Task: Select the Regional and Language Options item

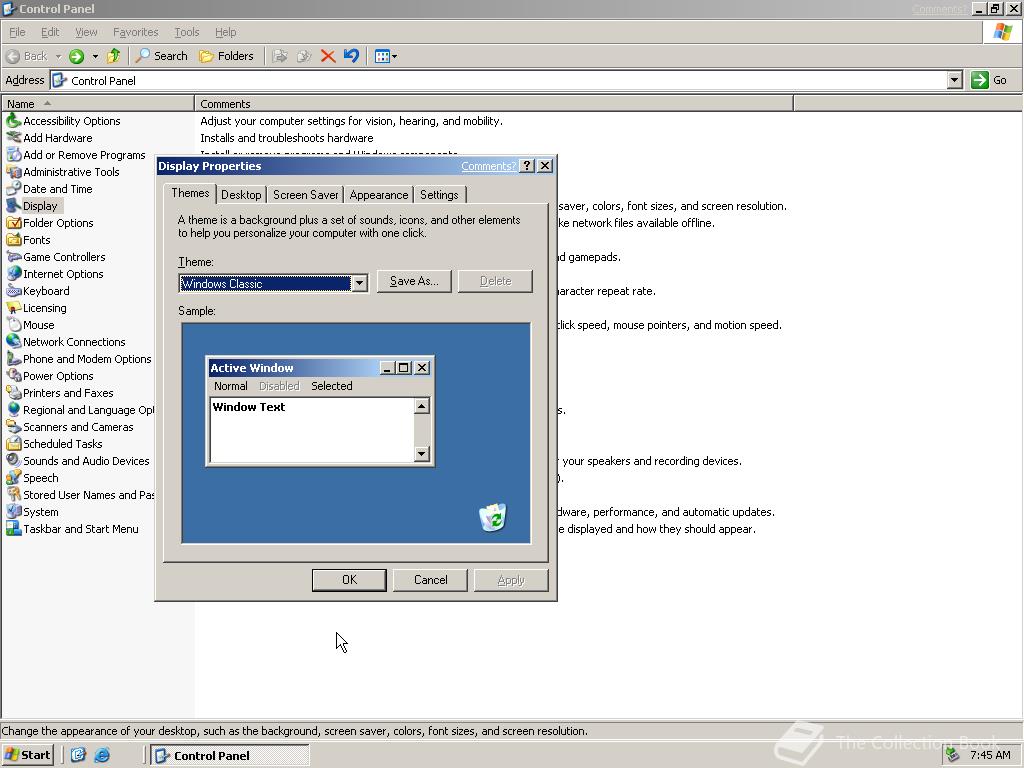Action: click(x=80, y=409)
